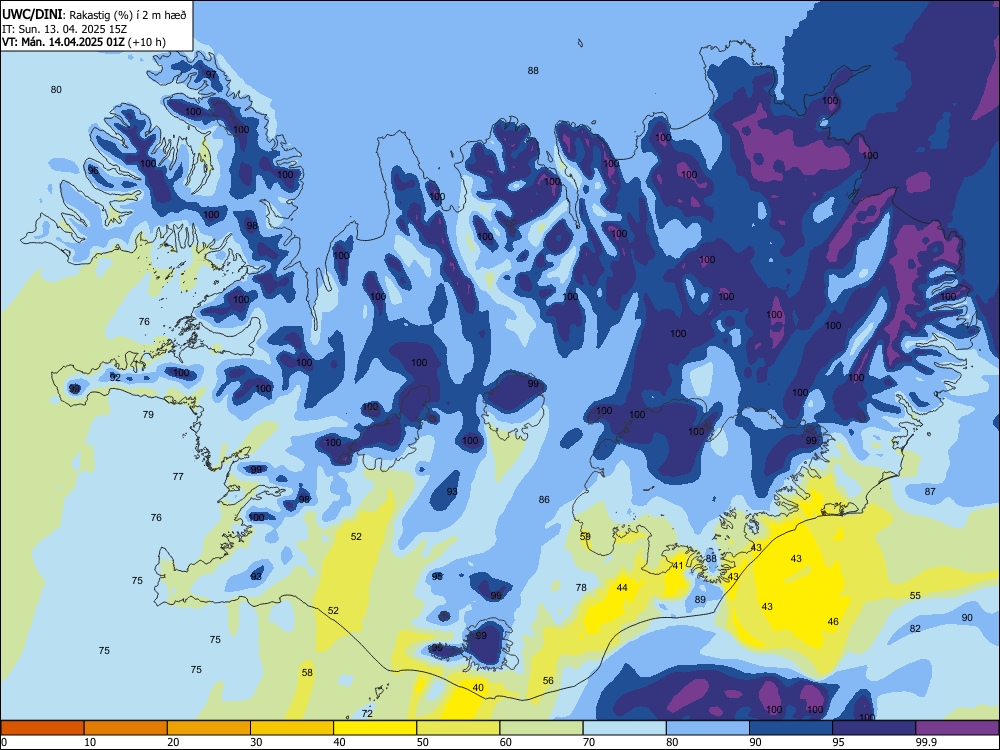The width and height of the screenshot is (1000, 750).
Task: Pick the legend swatch between 20 and 30
Action: 209,728
